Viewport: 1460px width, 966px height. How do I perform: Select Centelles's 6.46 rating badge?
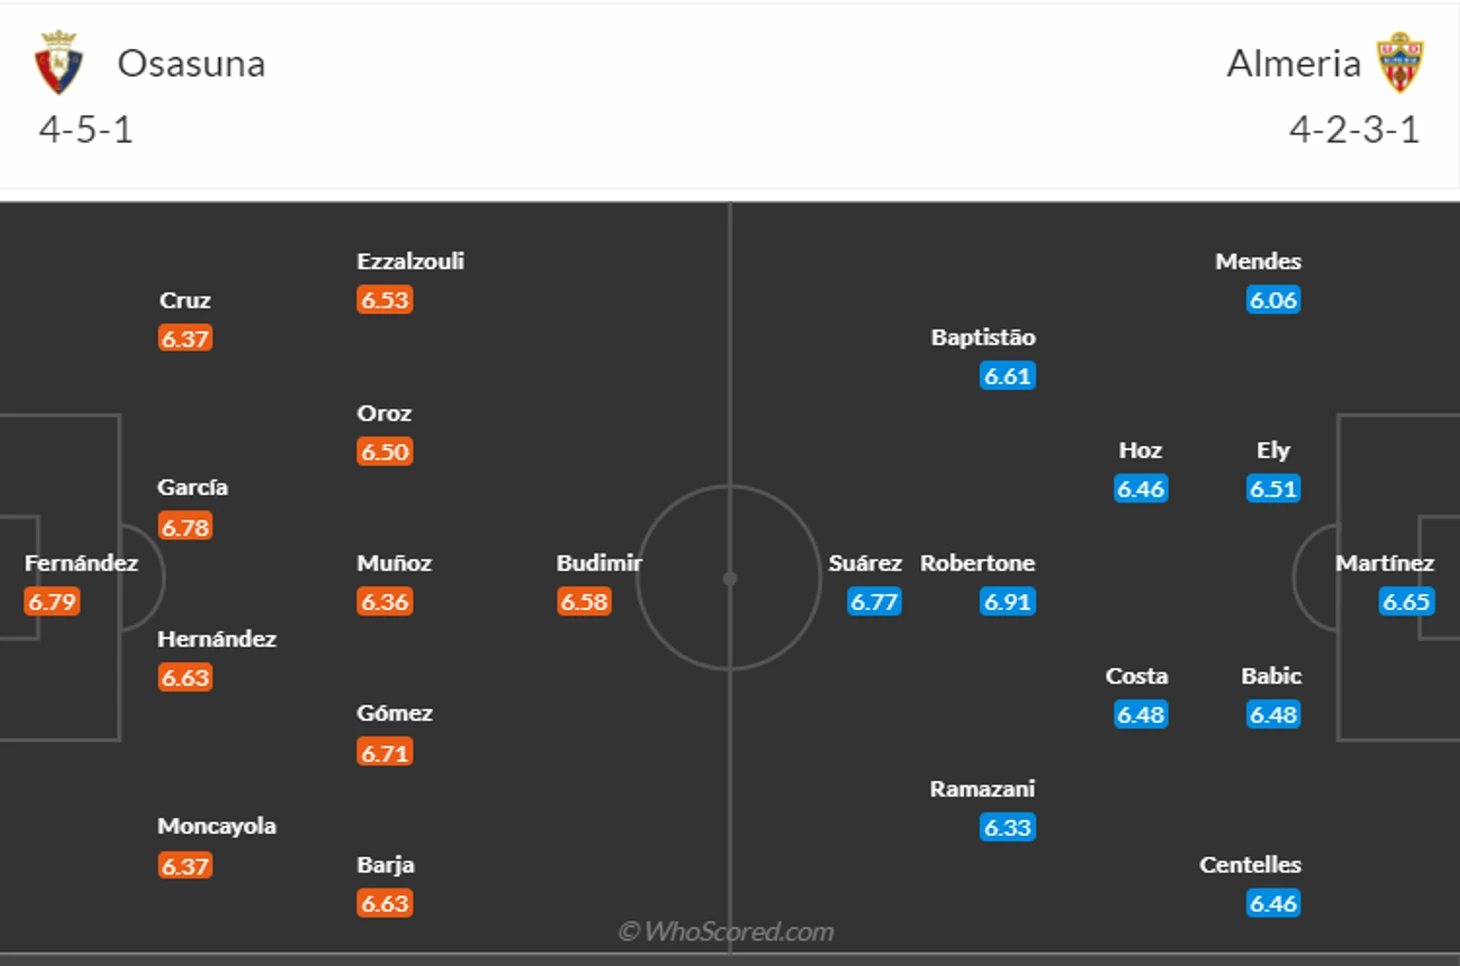1273,904
